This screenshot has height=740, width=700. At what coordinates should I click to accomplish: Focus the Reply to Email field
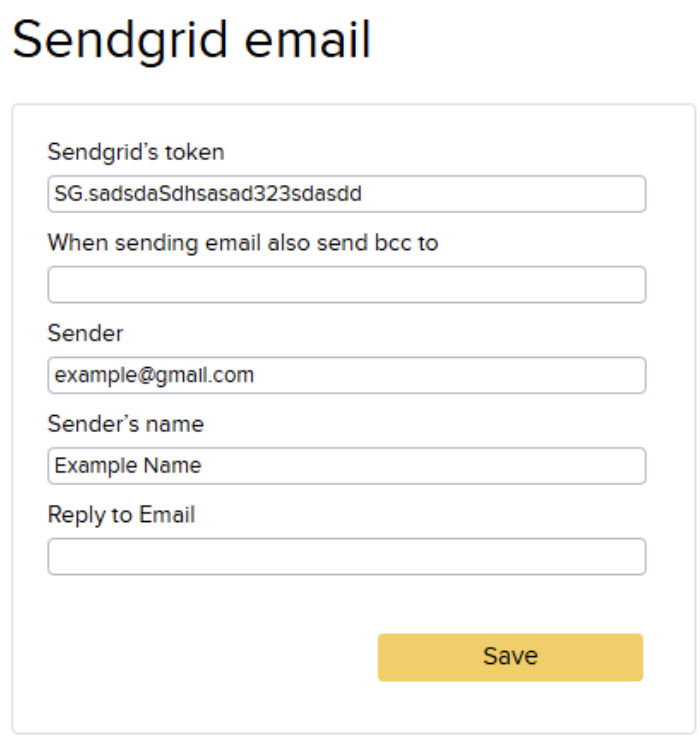(346, 557)
